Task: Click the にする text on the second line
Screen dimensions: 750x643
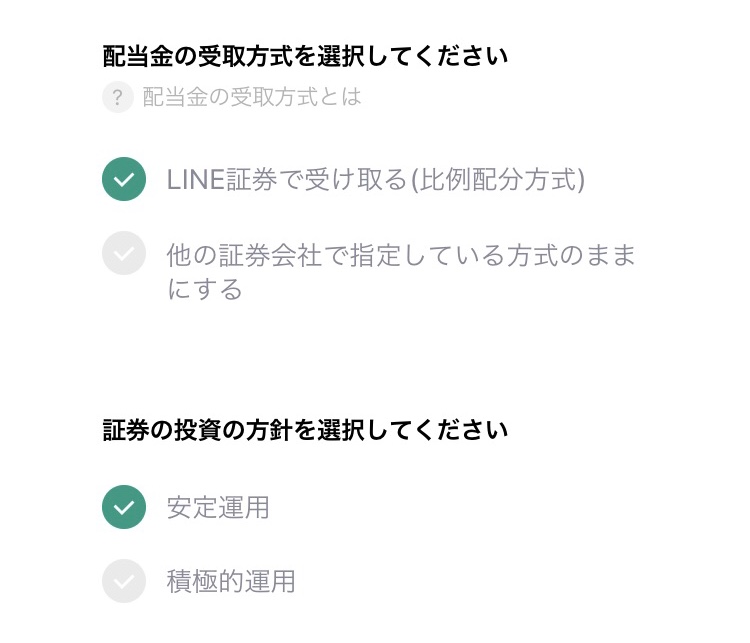Action: tap(205, 288)
